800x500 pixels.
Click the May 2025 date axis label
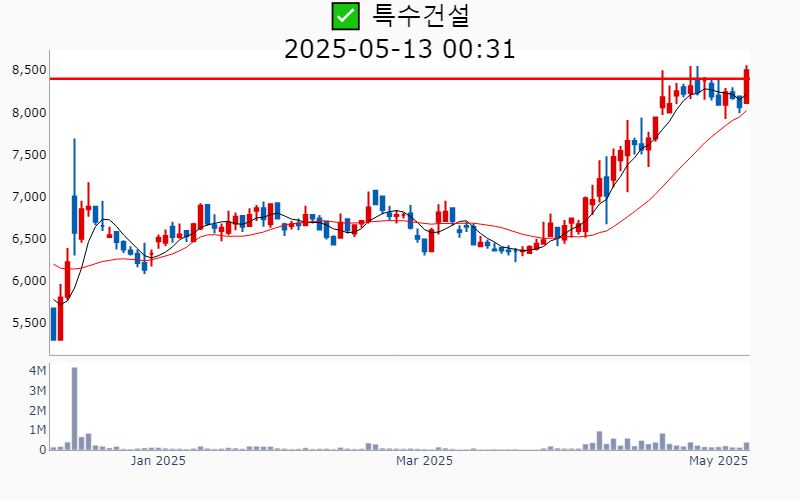click(x=718, y=461)
